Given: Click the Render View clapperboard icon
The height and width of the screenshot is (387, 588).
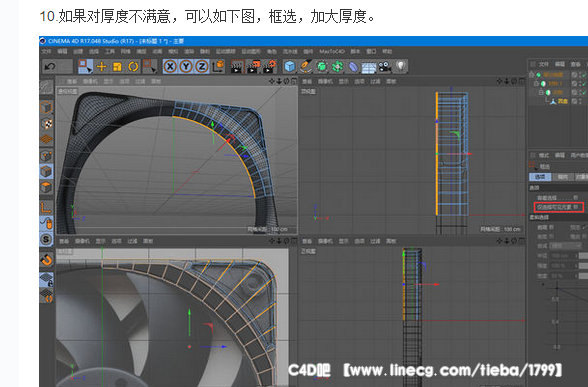Looking at the screenshot, I should 237,67.
